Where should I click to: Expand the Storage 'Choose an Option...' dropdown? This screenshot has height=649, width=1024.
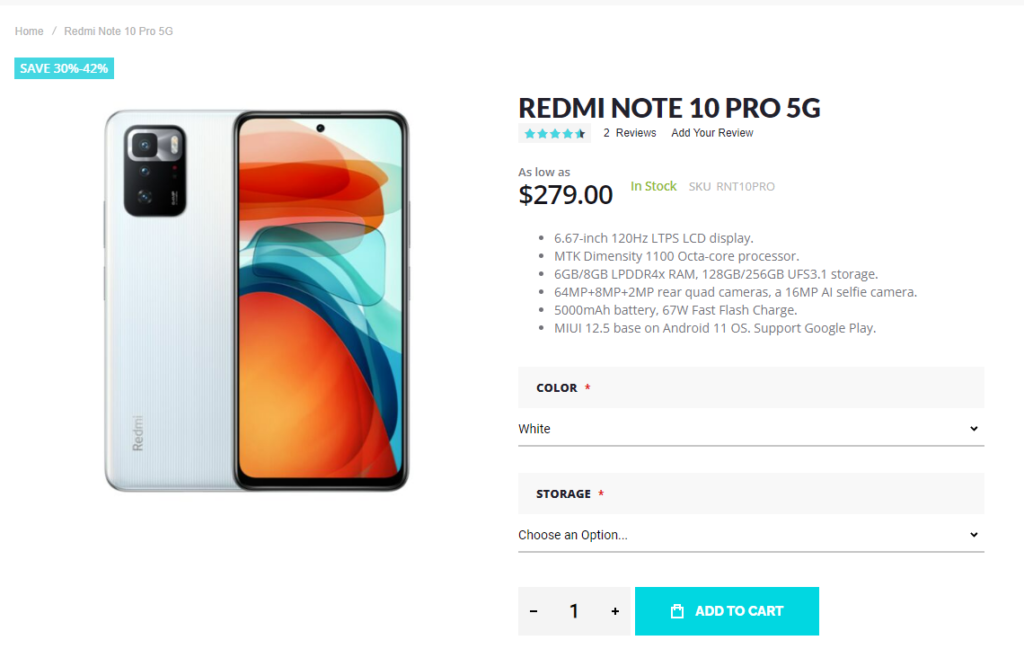point(750,535)
